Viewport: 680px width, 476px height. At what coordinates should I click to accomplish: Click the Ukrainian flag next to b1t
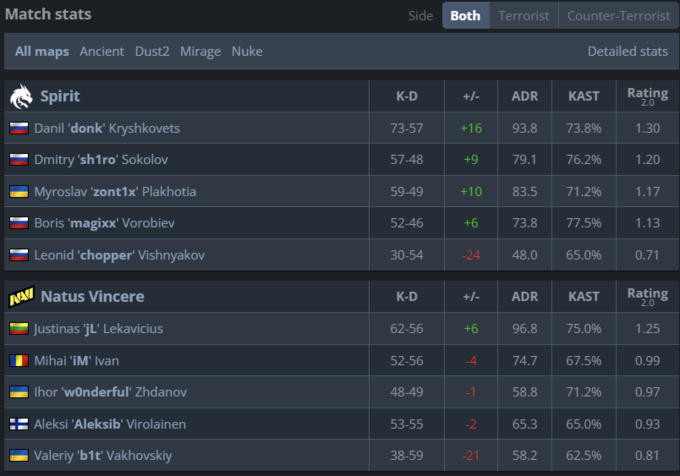point(18,455)
